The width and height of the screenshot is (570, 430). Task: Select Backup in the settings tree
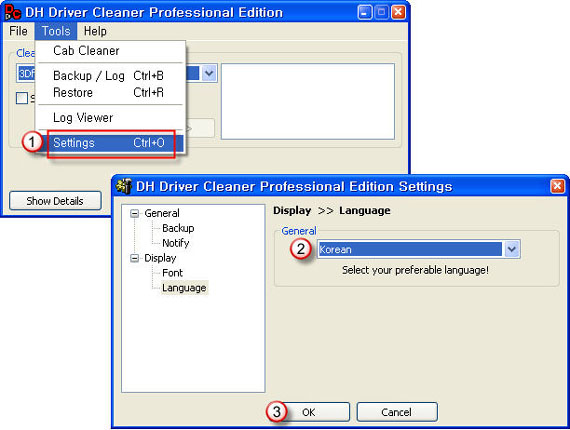click(178, 228)
